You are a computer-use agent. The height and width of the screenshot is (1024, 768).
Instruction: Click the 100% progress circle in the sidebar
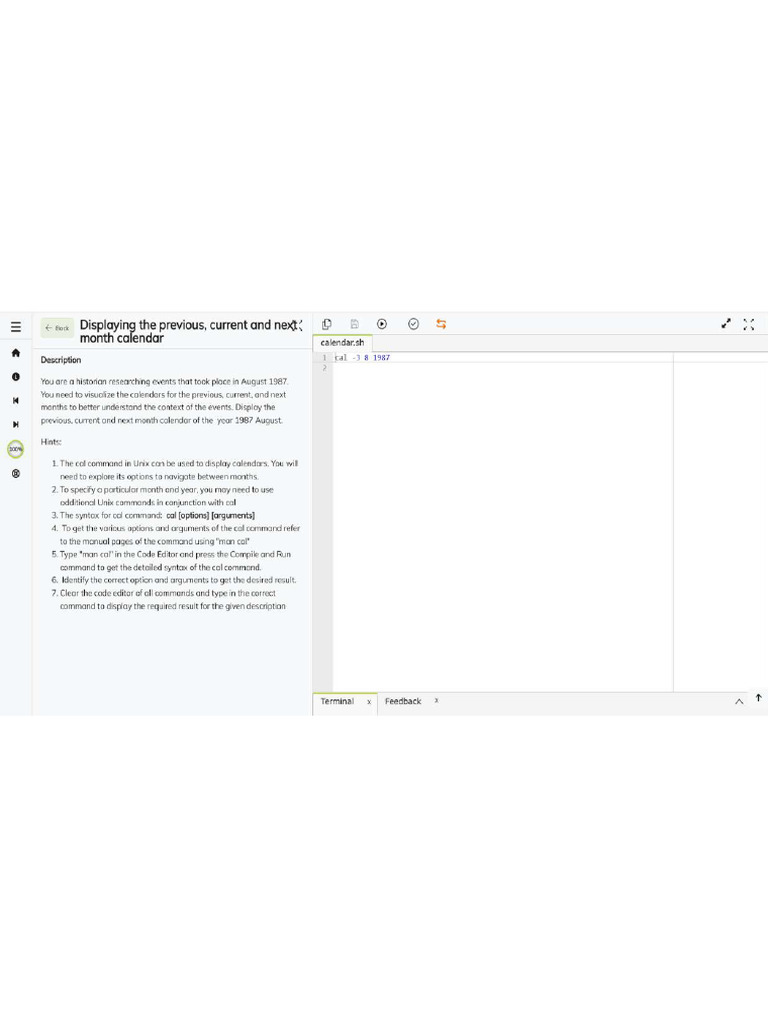click(16, 449)
